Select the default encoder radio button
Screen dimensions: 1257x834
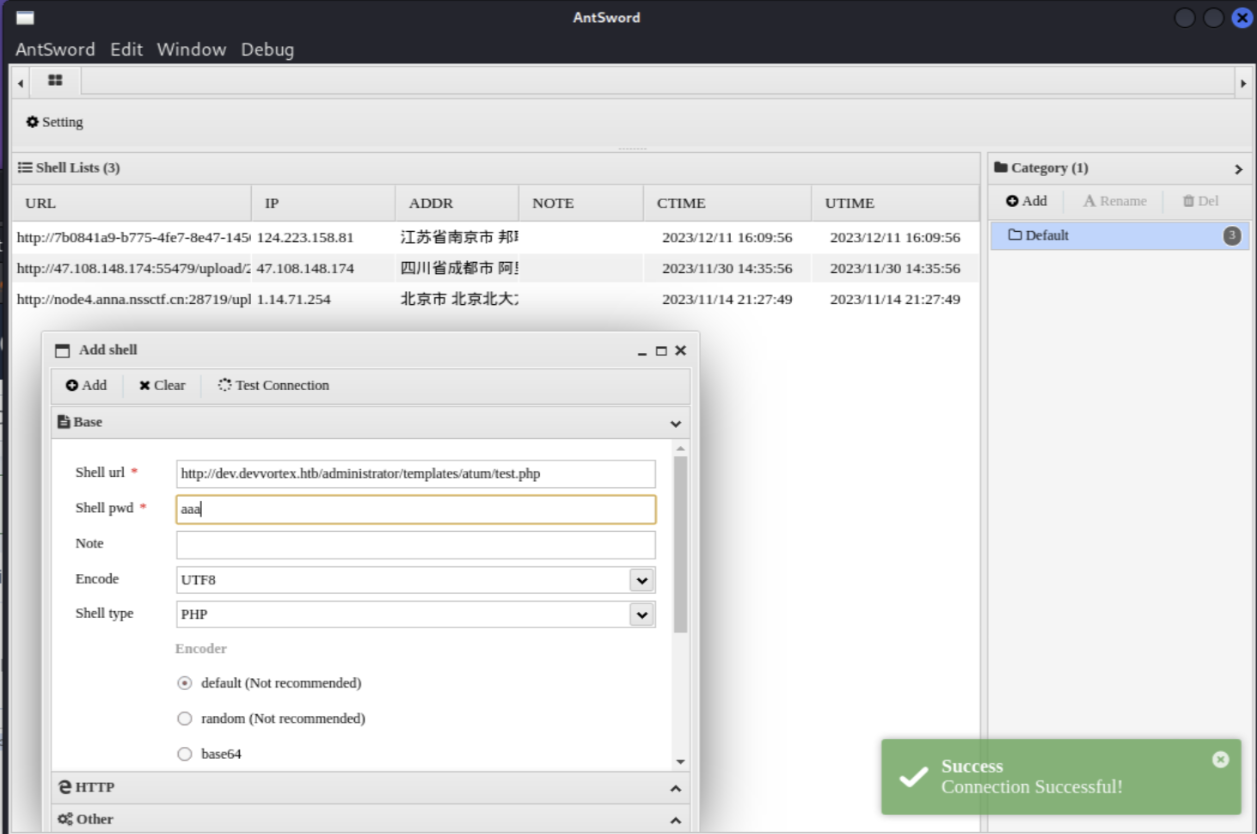pyautogui.click(x=184, y=683)
